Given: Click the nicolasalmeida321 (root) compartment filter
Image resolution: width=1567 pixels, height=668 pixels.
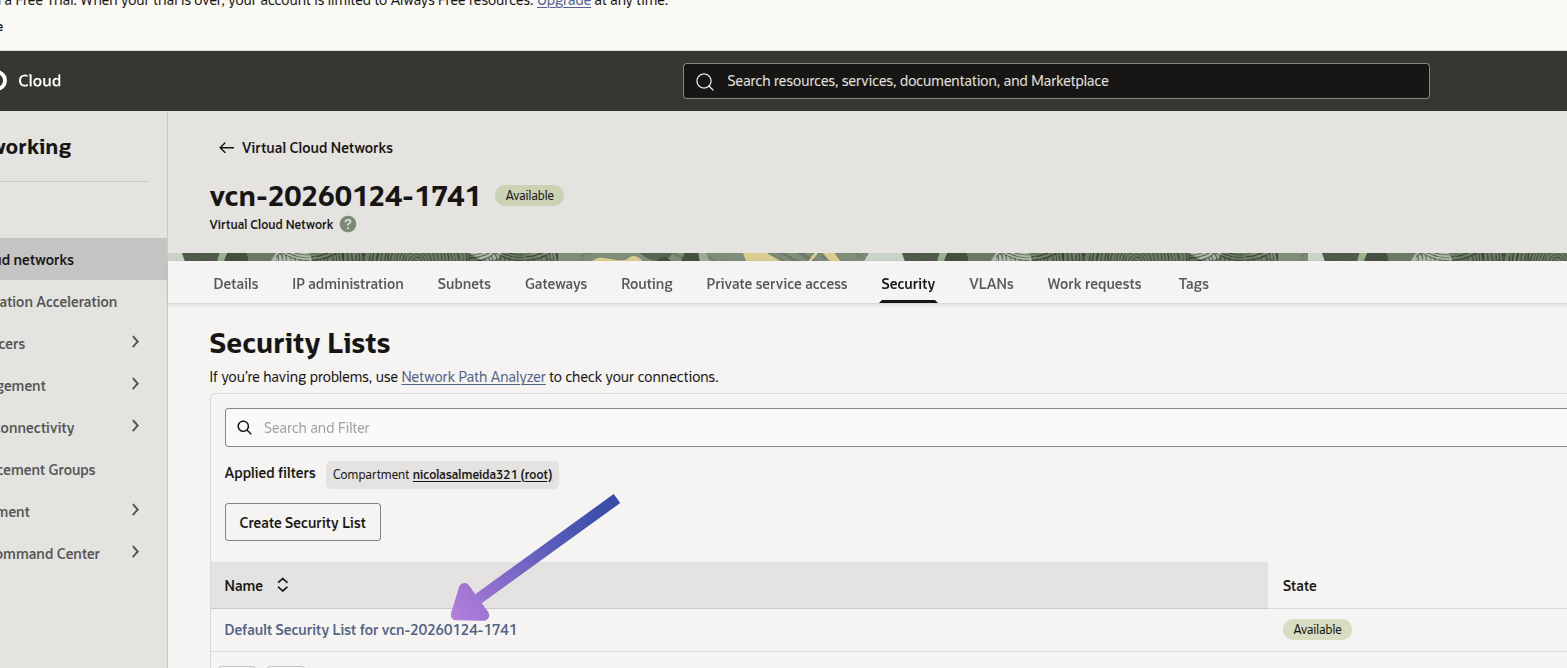Looking at the screenshot, I should (482, 474).
